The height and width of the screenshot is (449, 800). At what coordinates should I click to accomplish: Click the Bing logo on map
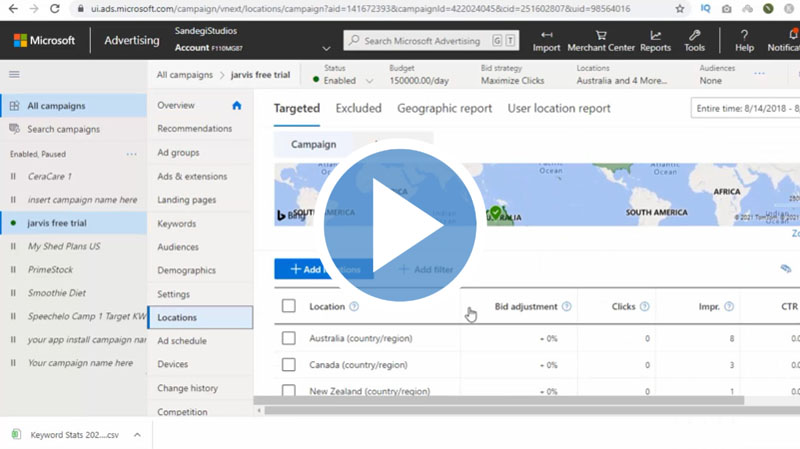click(291, 215)
